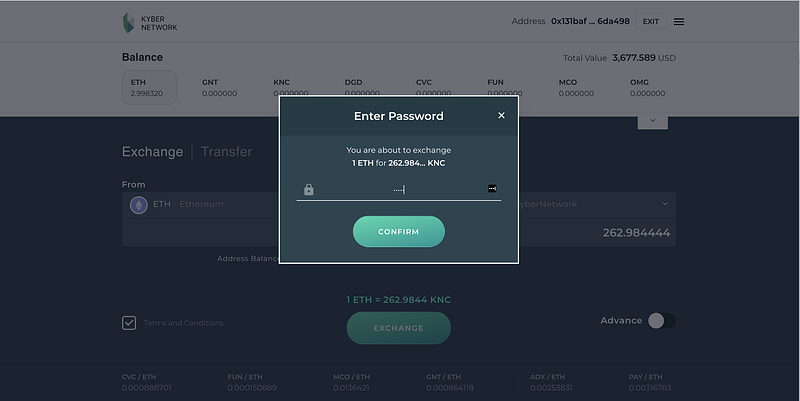Viewport: 800px width, 401px height.
Task: Open the hamburger menu icon
Action: (679, 21)
